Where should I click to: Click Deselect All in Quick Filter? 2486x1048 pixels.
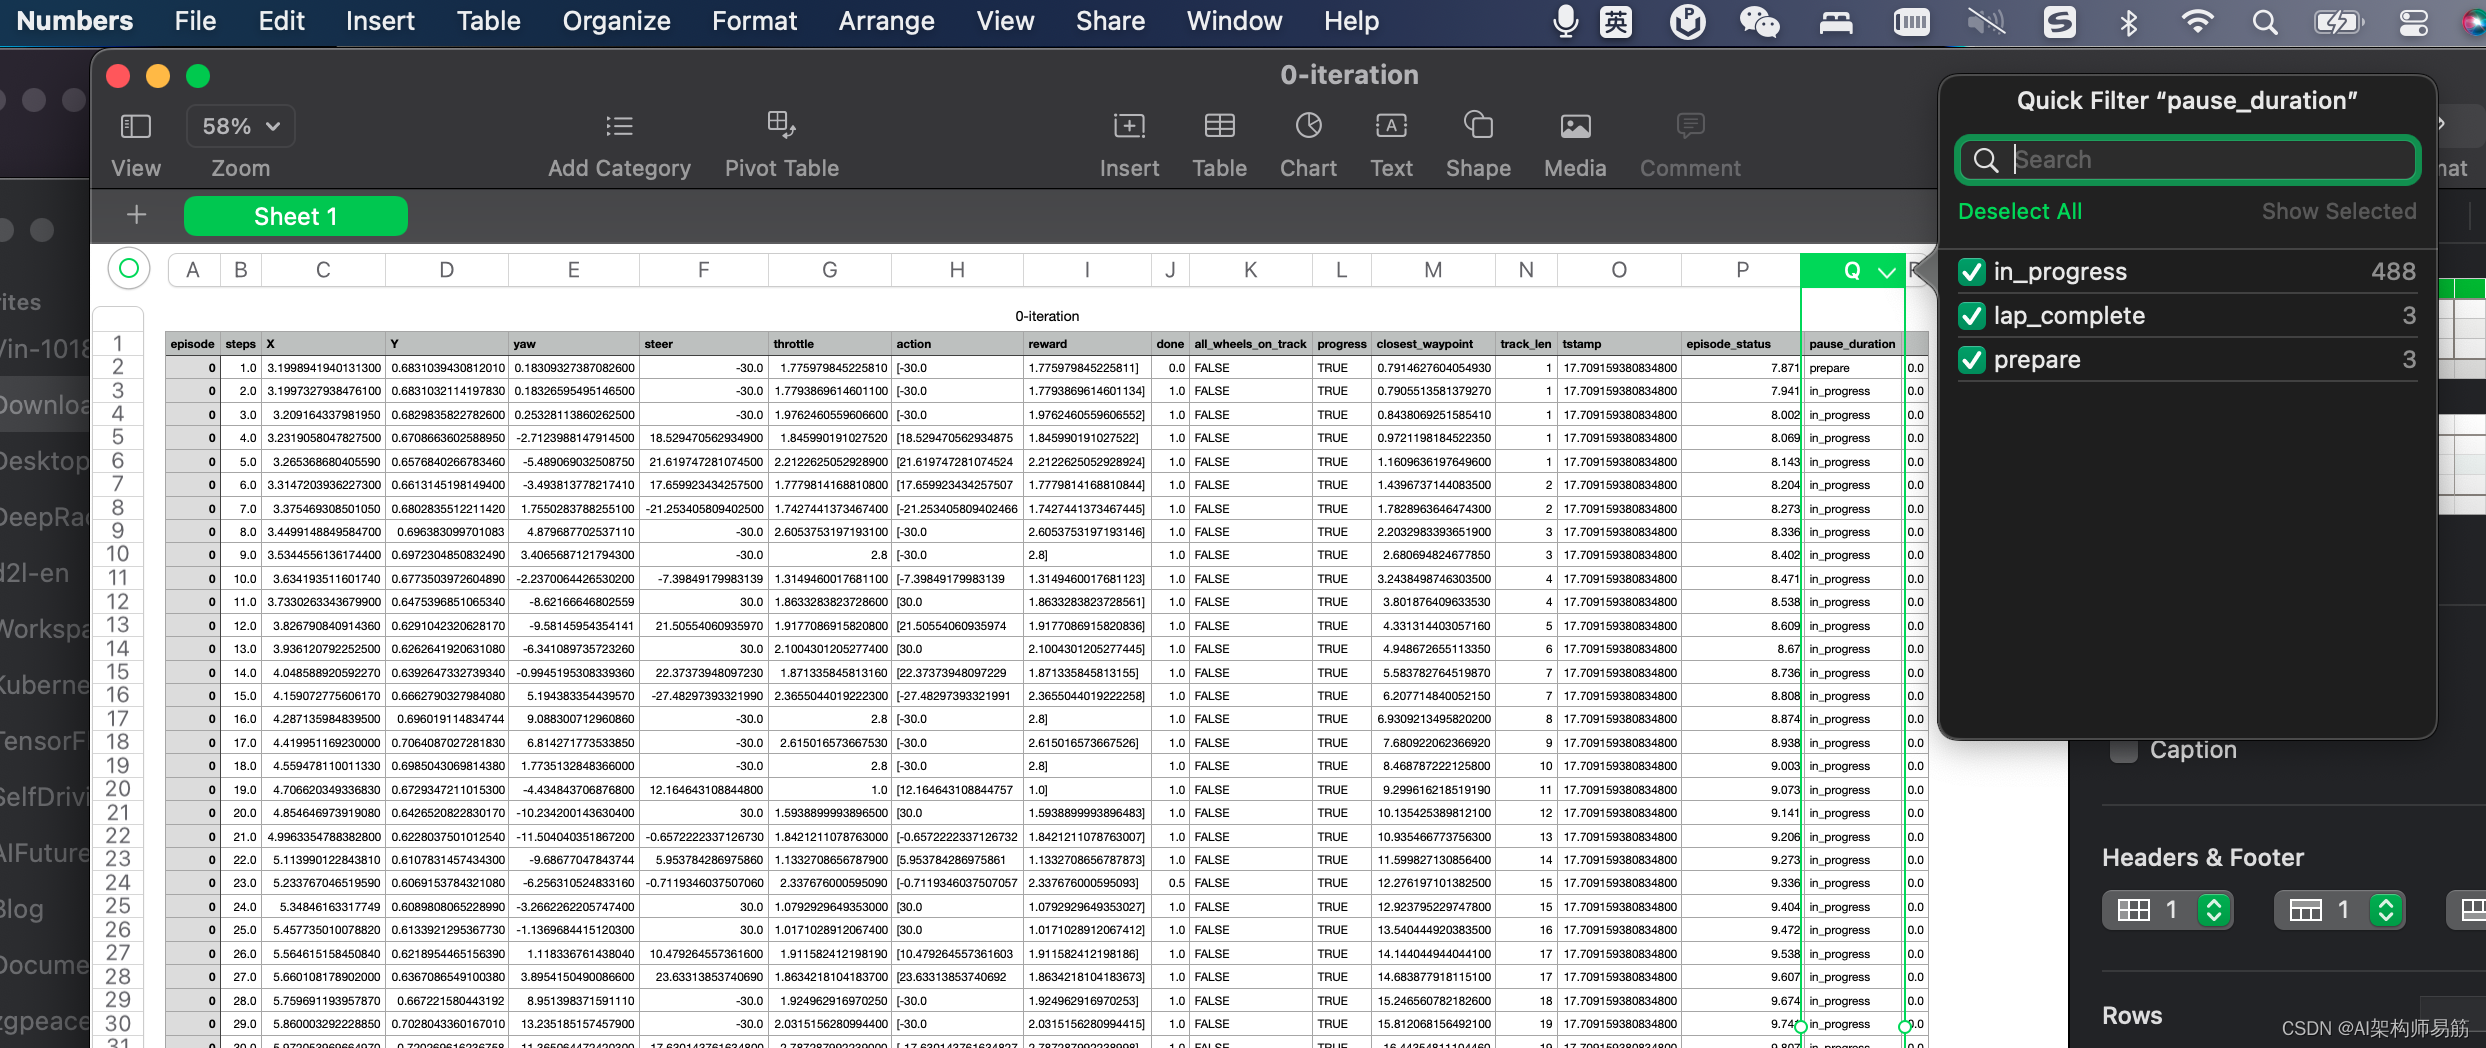click(2019, 211)
